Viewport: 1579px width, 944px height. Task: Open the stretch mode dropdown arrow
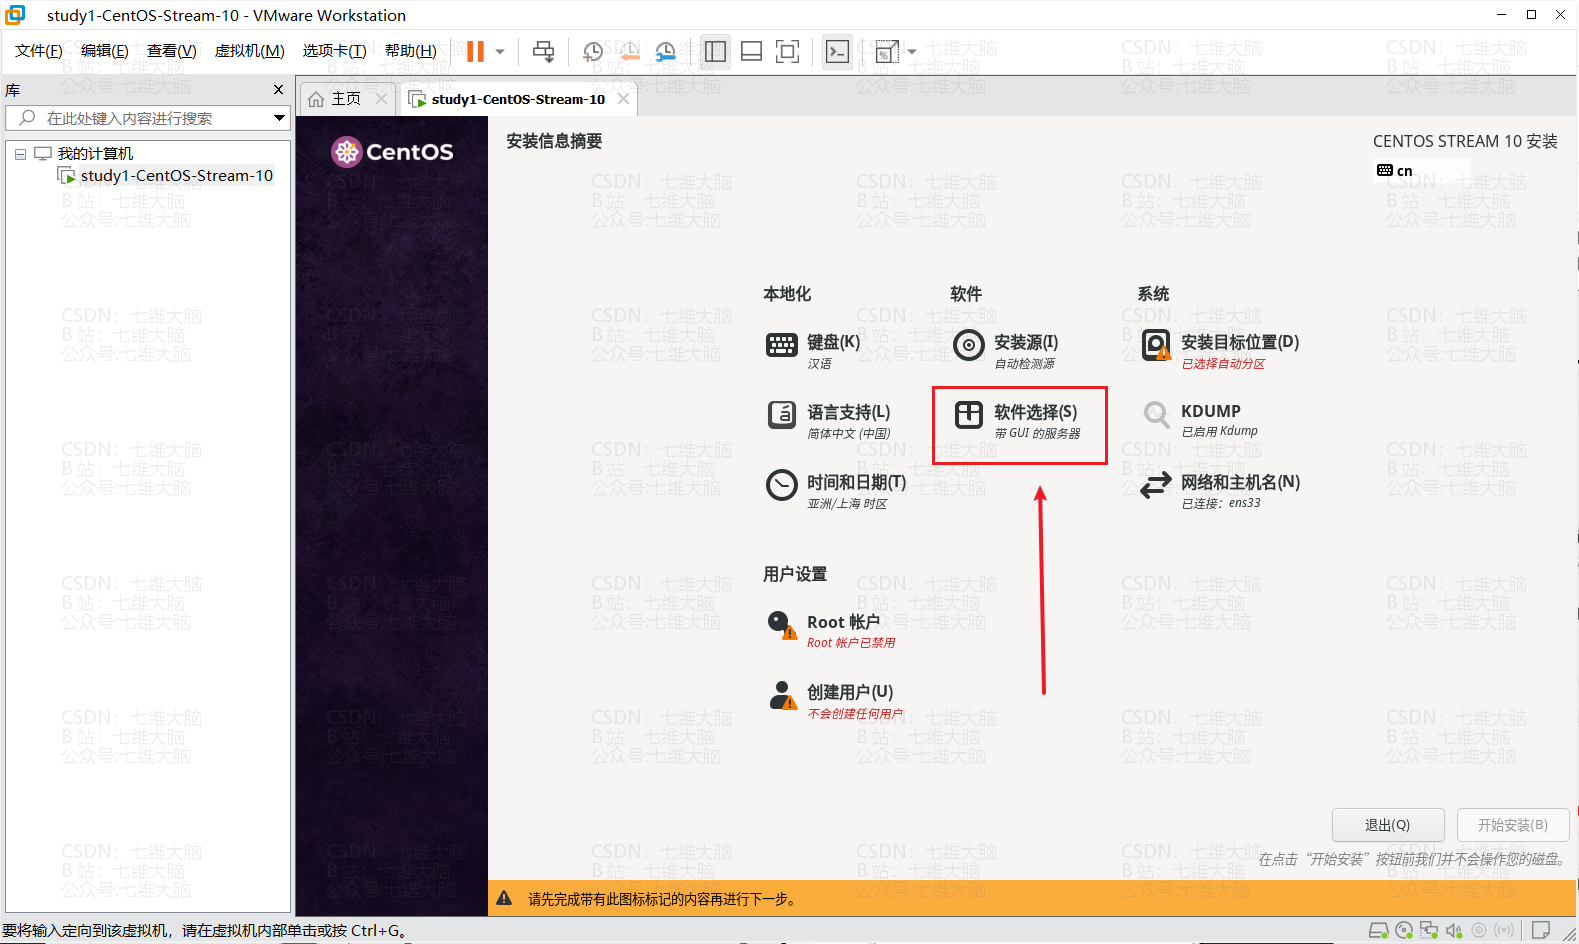(x=911, y=51)
